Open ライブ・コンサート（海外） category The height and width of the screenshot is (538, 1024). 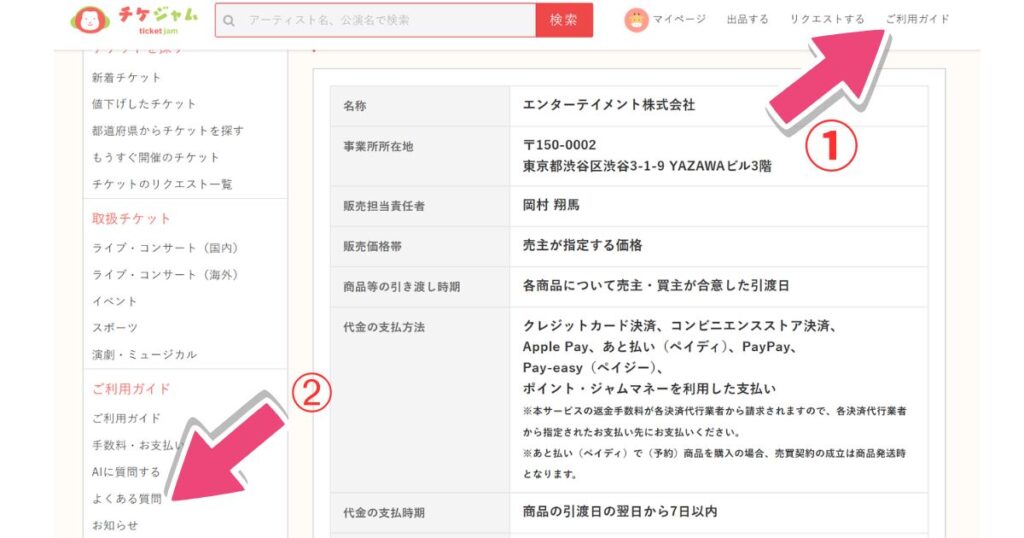[x=167, y=275]
